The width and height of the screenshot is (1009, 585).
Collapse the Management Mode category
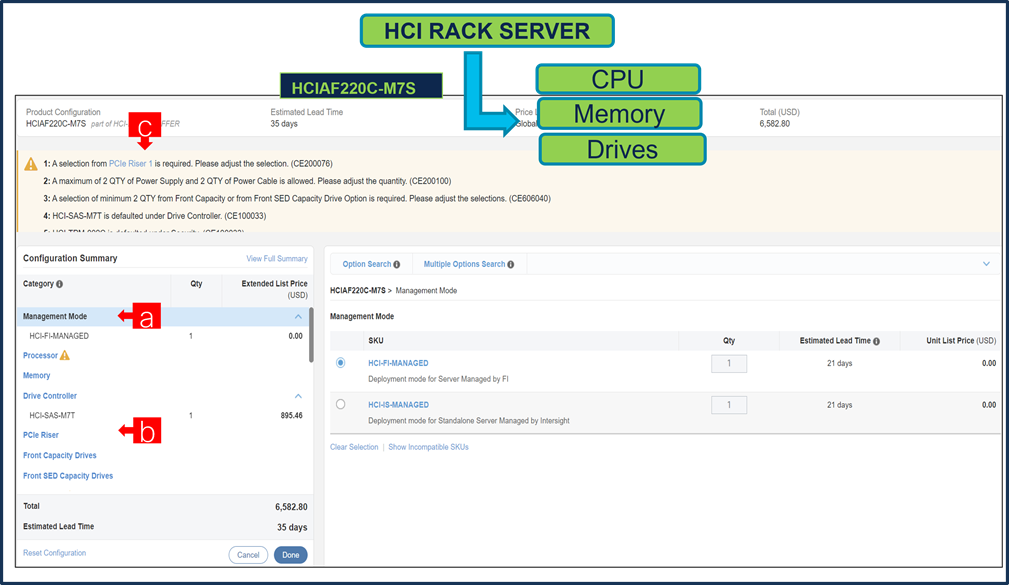[298, 317]
